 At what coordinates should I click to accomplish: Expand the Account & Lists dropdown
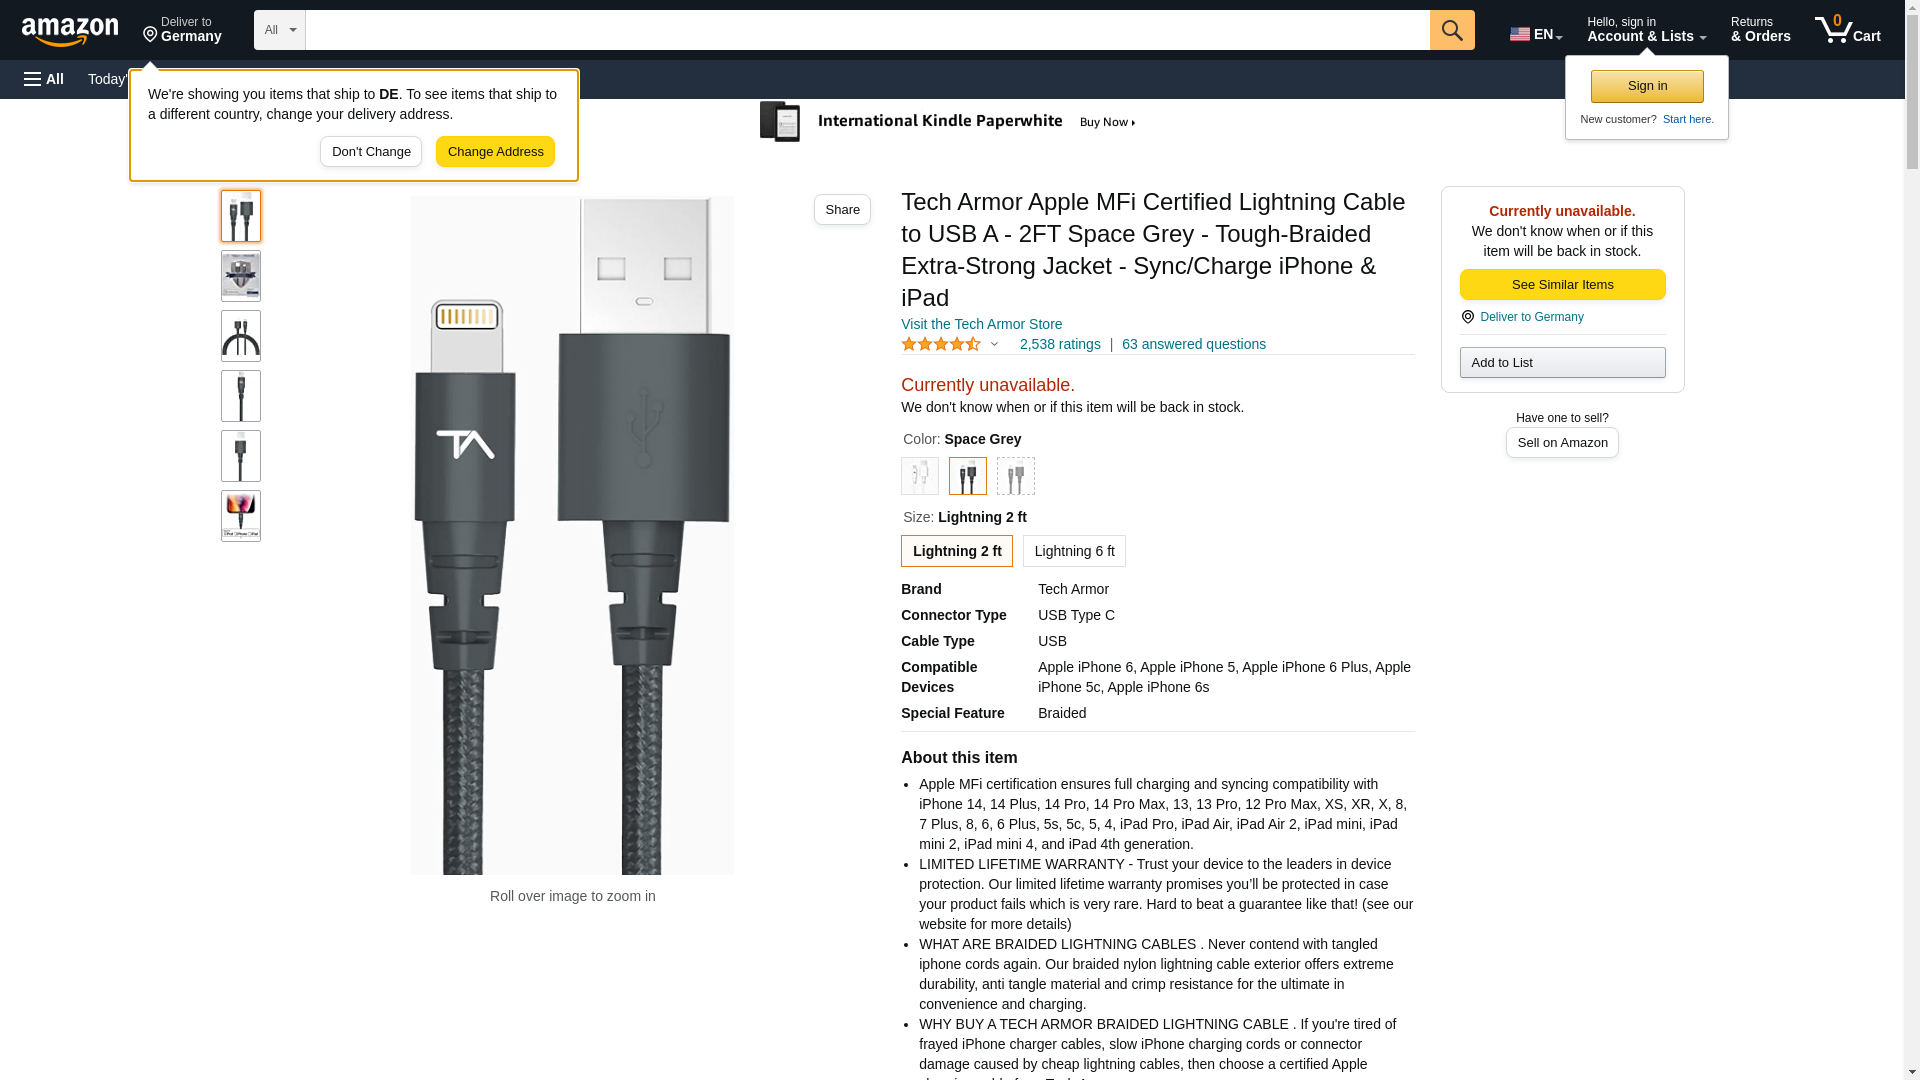pyautogui.click(x=1646, y=30)
